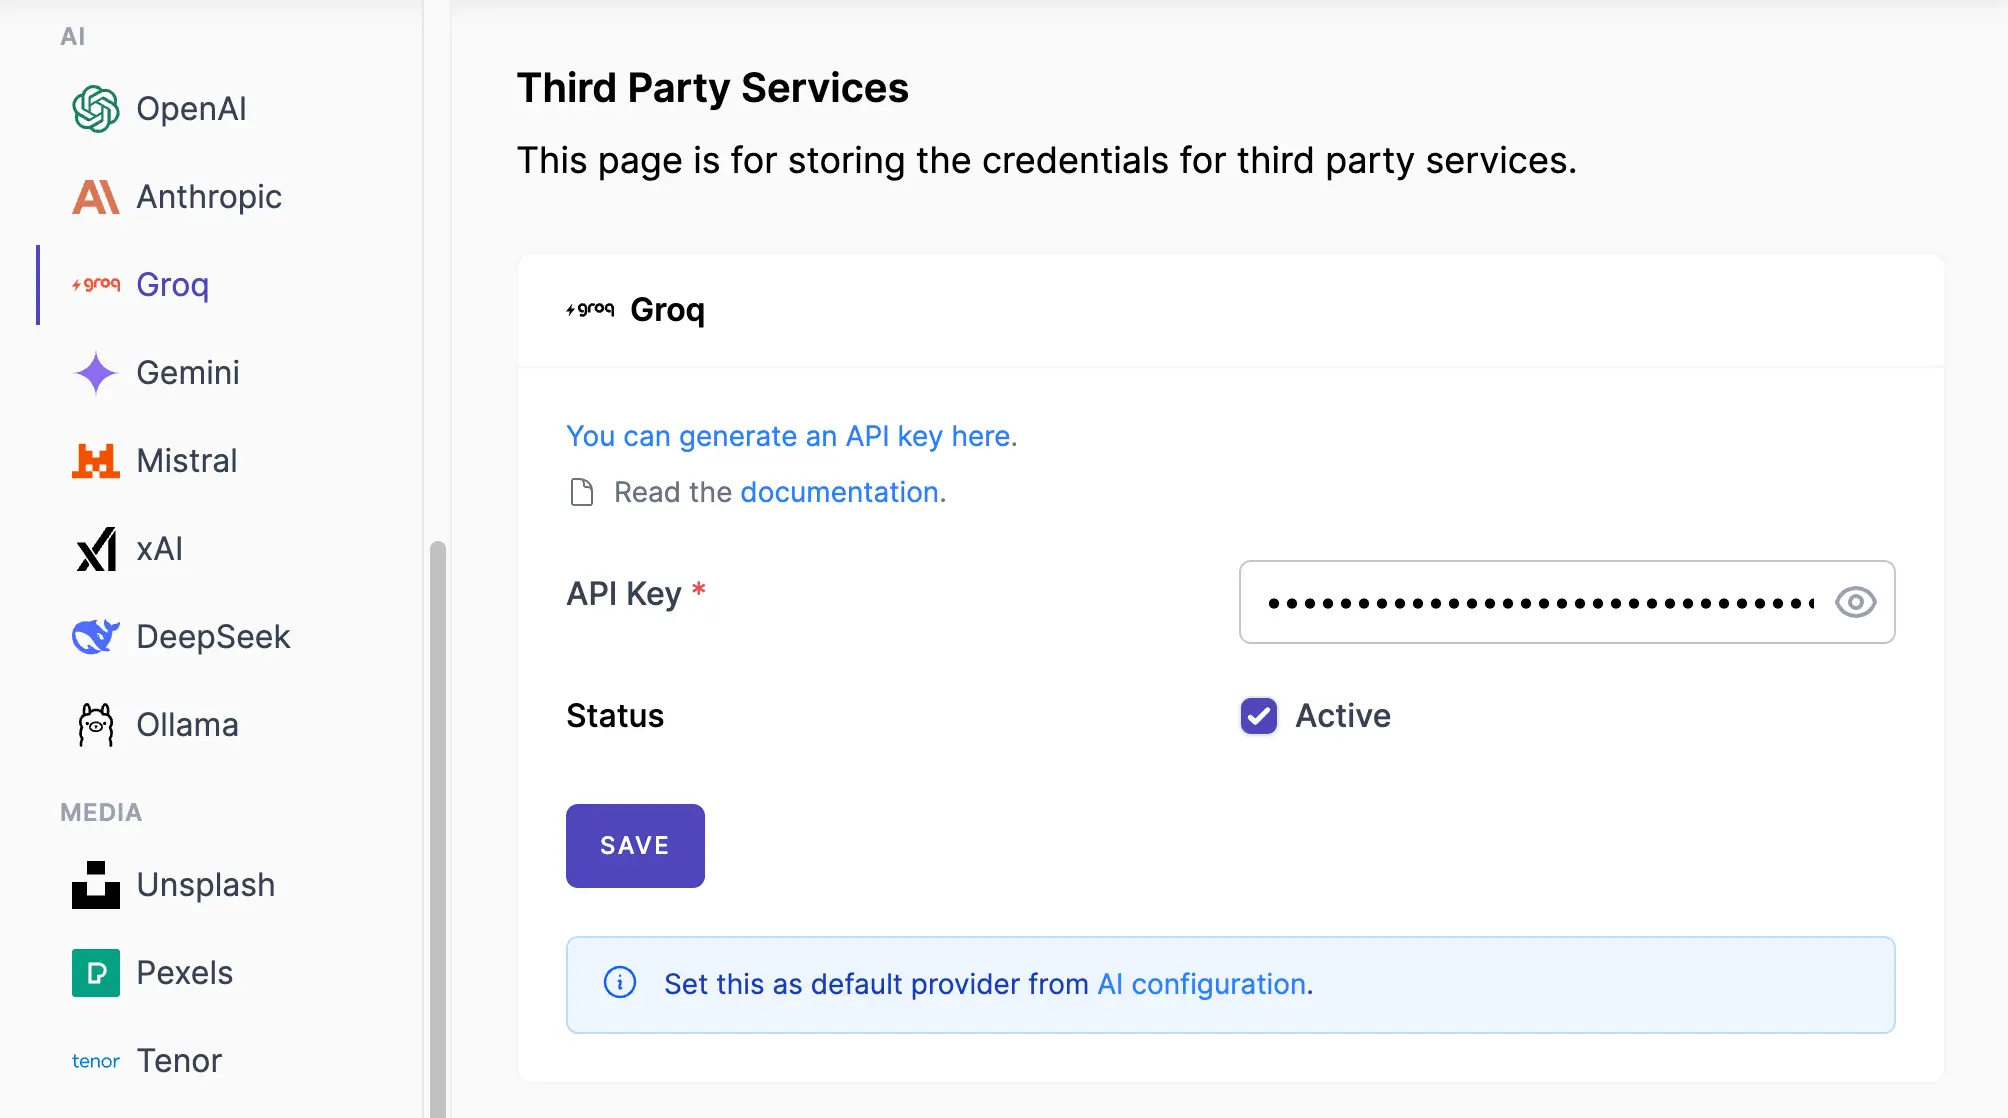
Task: Select the Gemini star icon
Action: click(96, 373)
